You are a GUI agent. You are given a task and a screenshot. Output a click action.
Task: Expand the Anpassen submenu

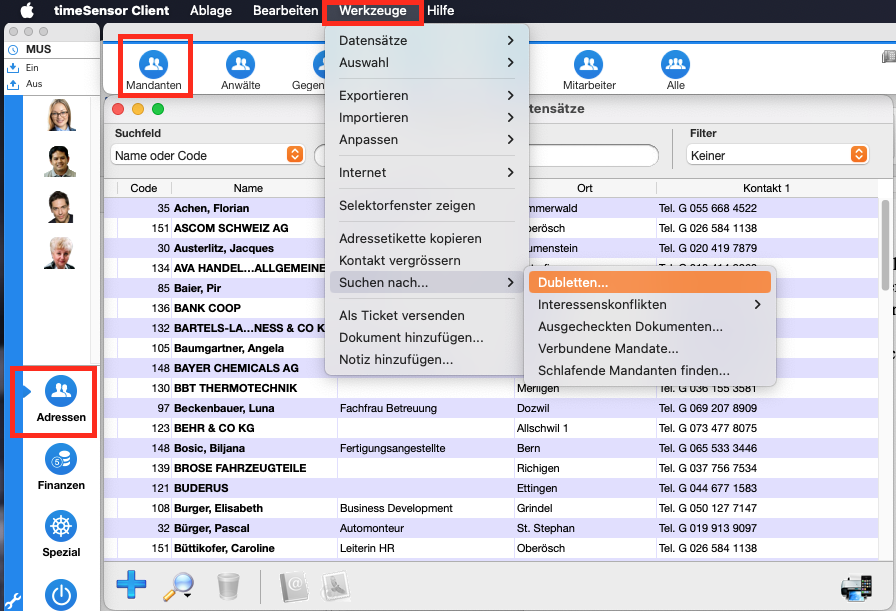[x=427, y=139]
